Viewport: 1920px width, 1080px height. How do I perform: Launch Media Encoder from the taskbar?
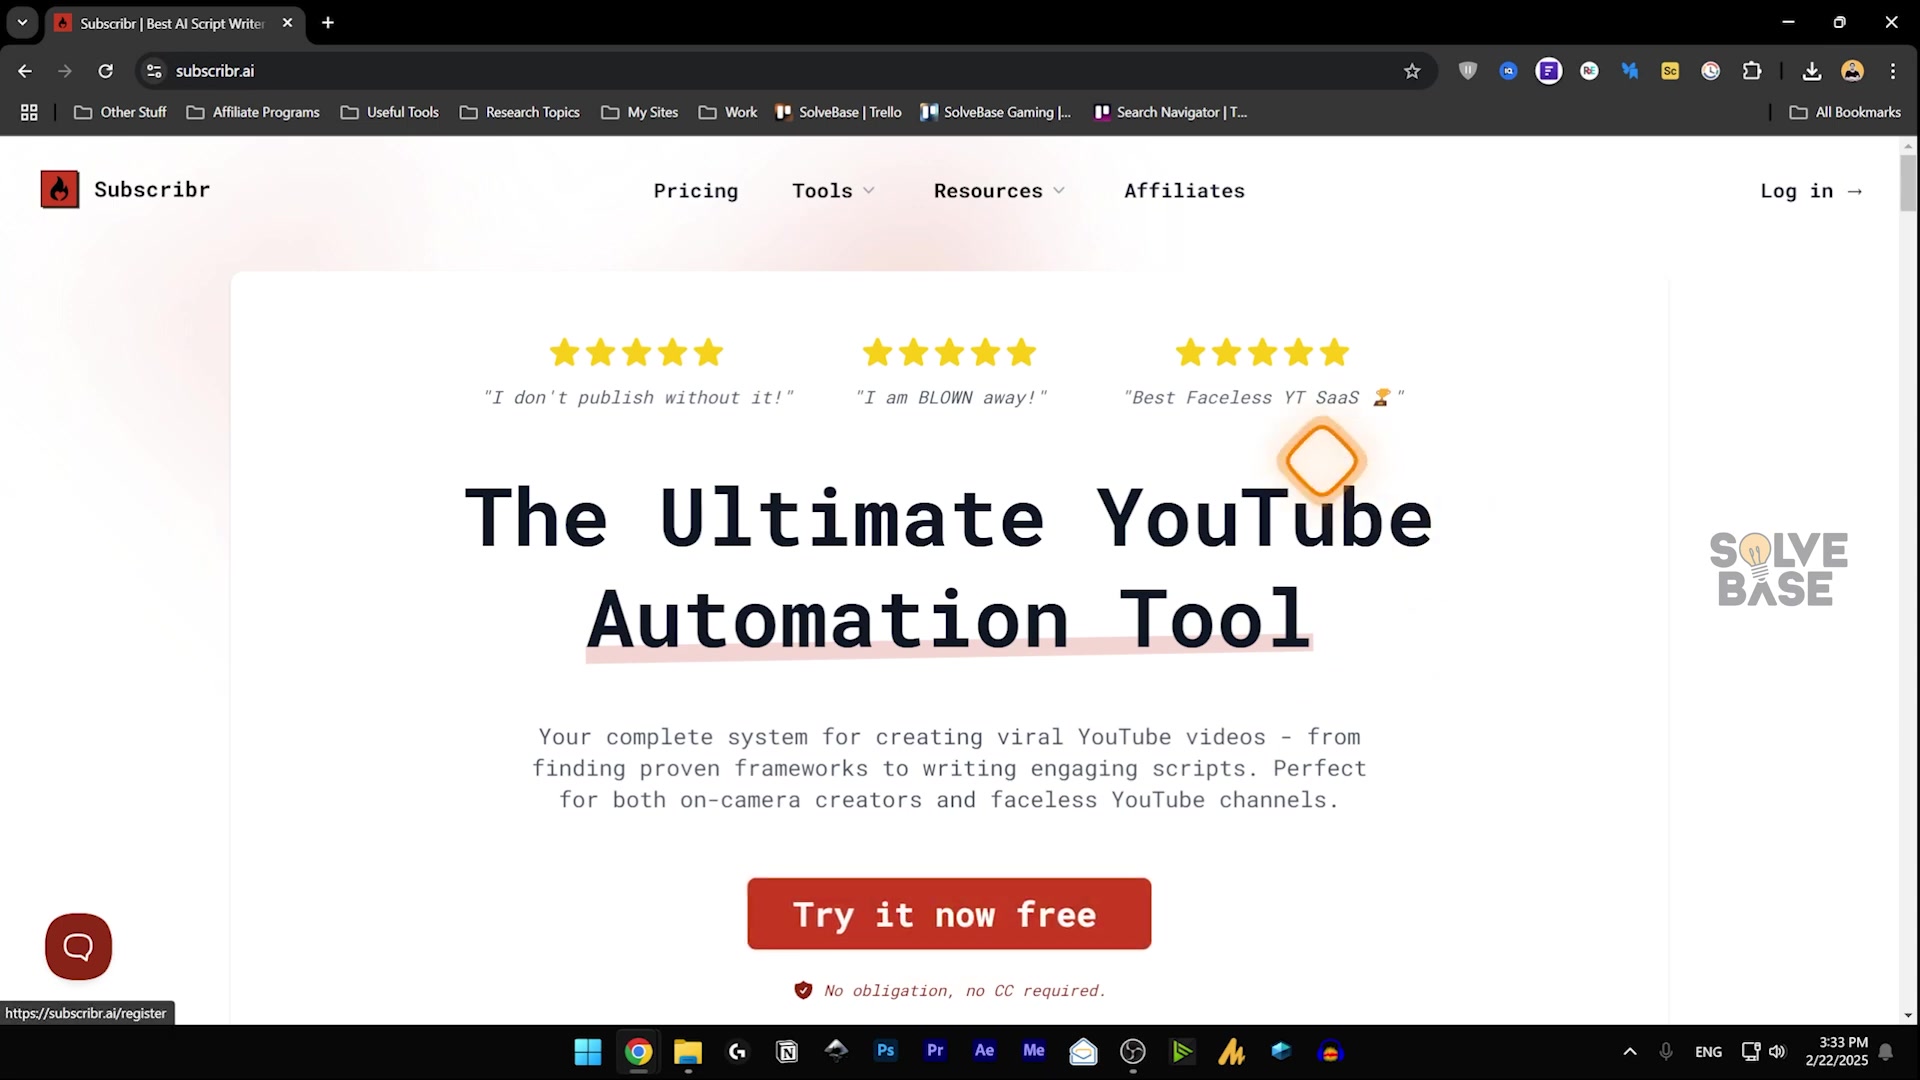pyautogui.click(x=1034, y=1051)
